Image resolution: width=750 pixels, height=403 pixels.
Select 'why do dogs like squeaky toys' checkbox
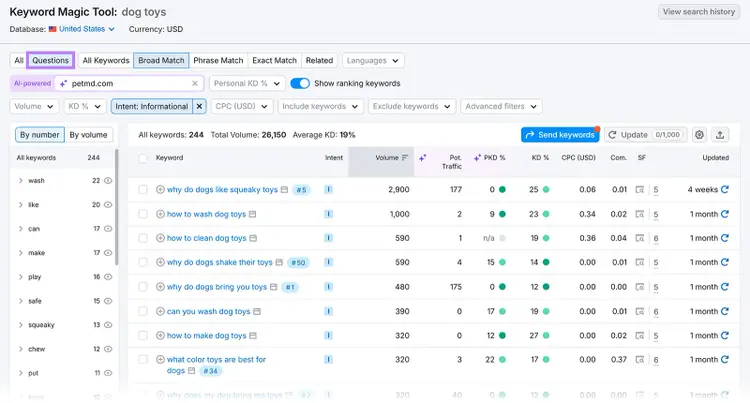[x=143, y=189]
